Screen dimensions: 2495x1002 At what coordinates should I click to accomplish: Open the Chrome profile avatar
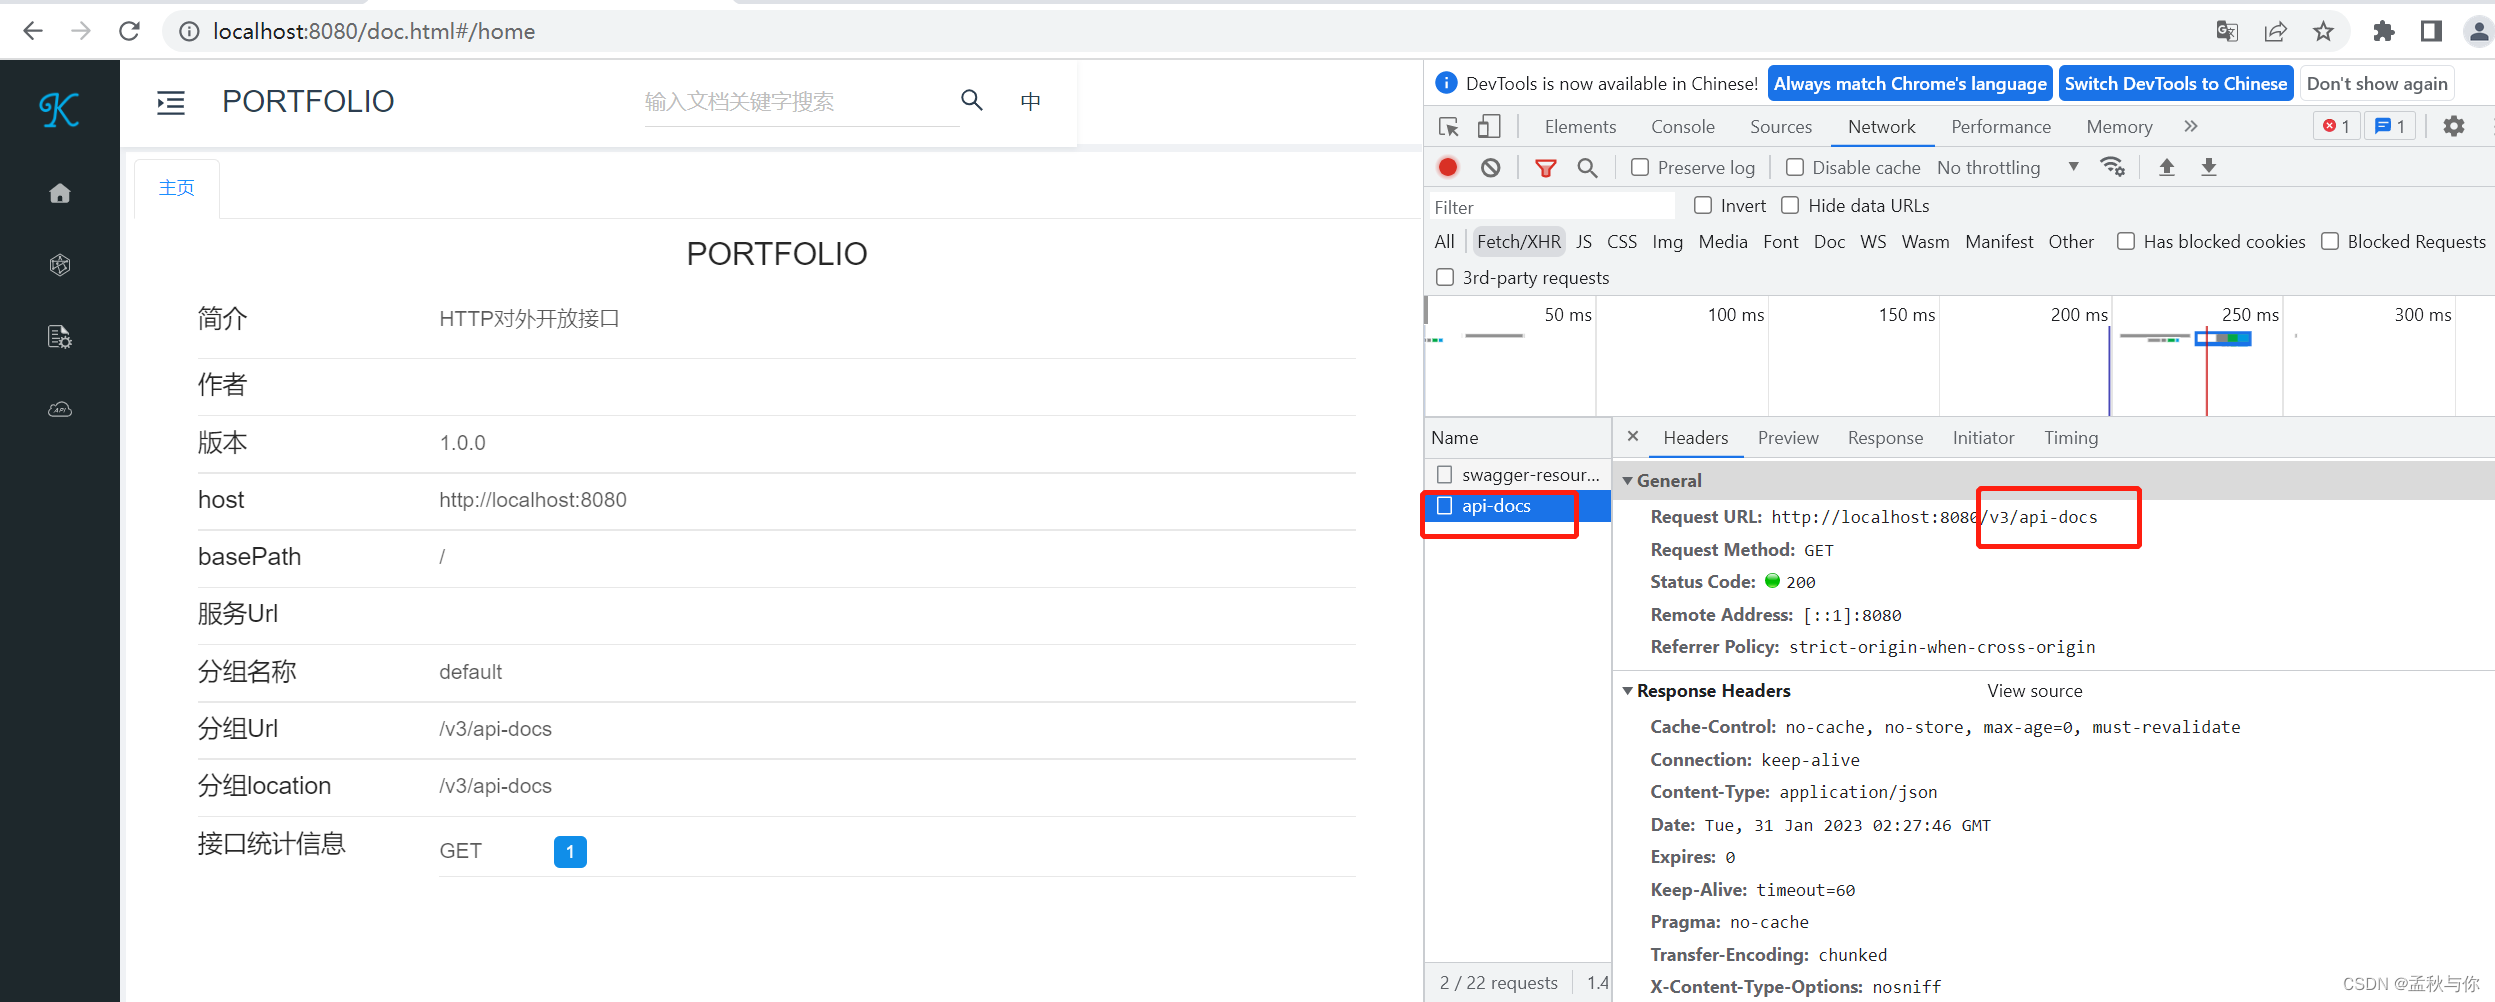2478,31
